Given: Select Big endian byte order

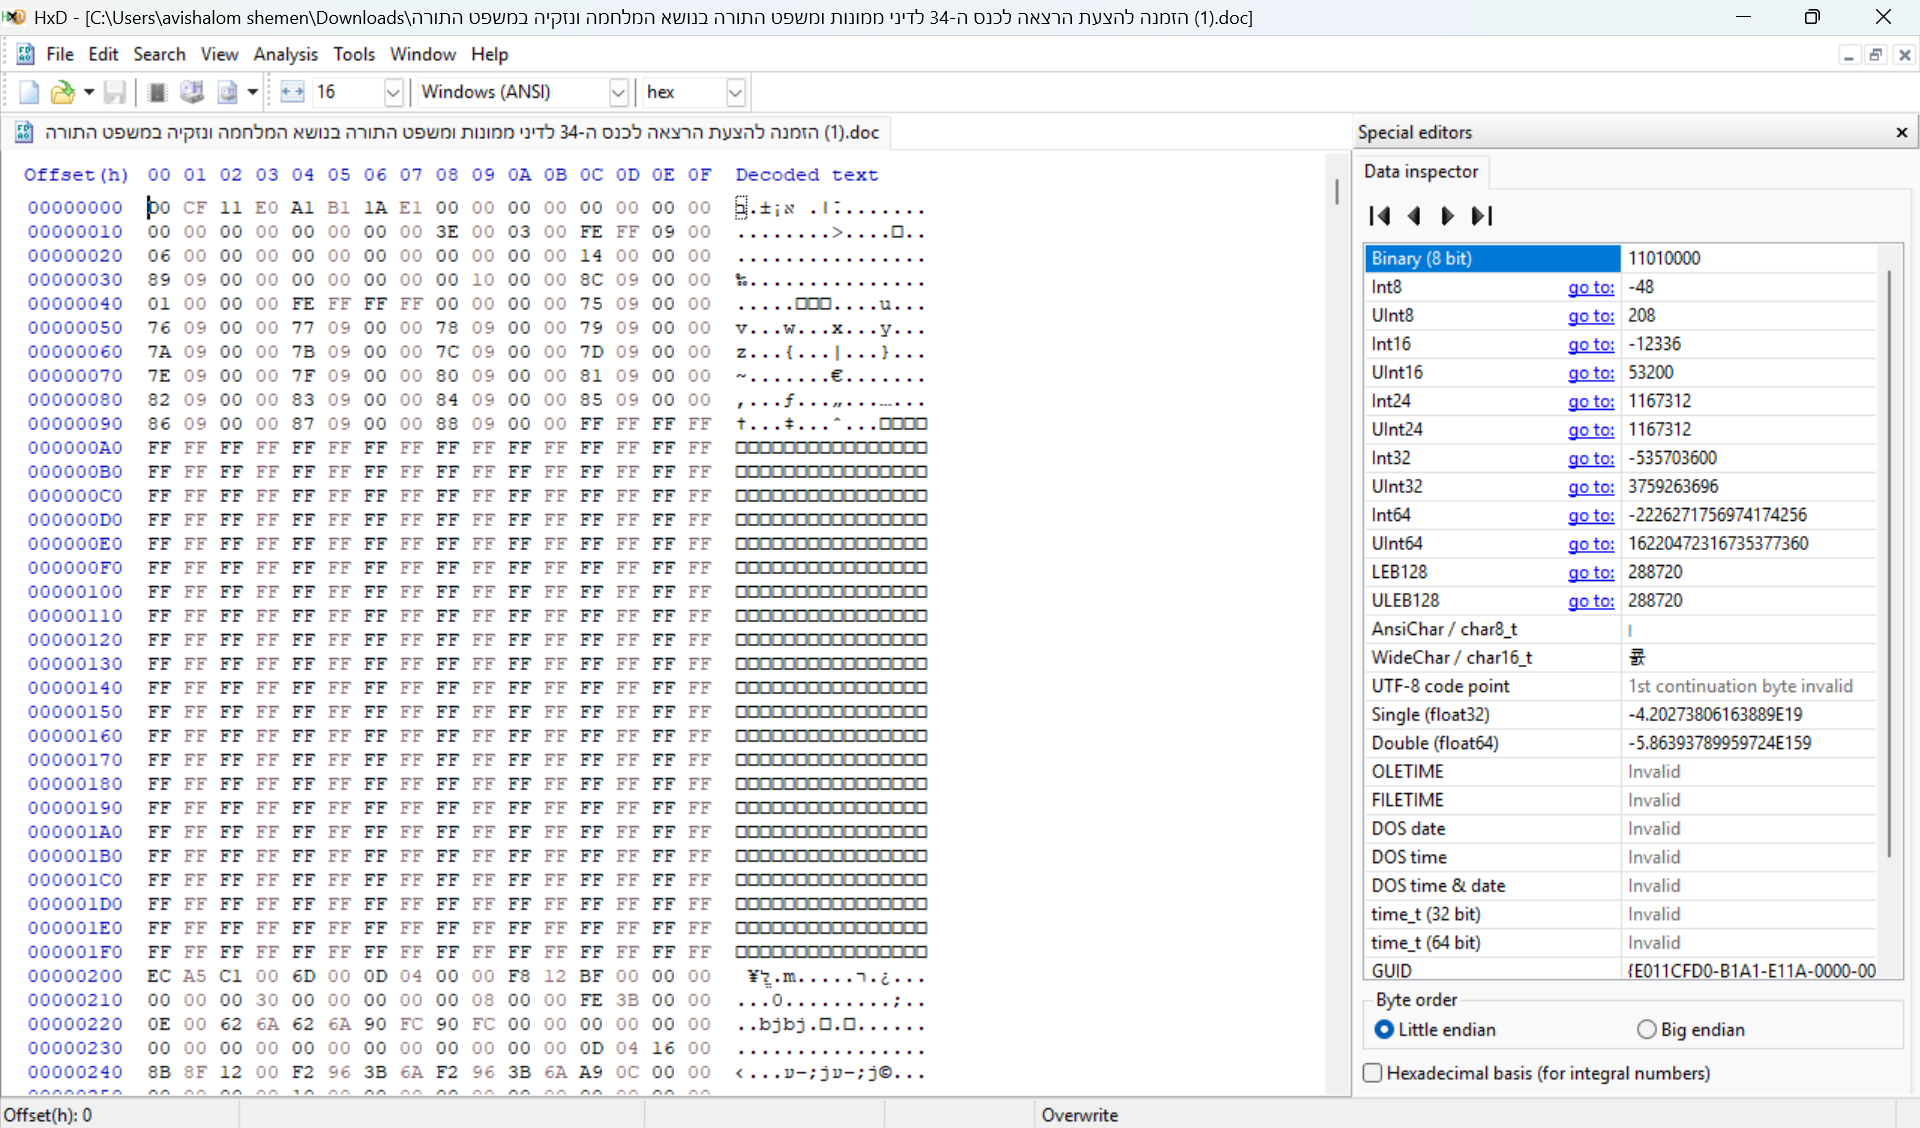Looking at the screenshot, I should point(1691,1029).
